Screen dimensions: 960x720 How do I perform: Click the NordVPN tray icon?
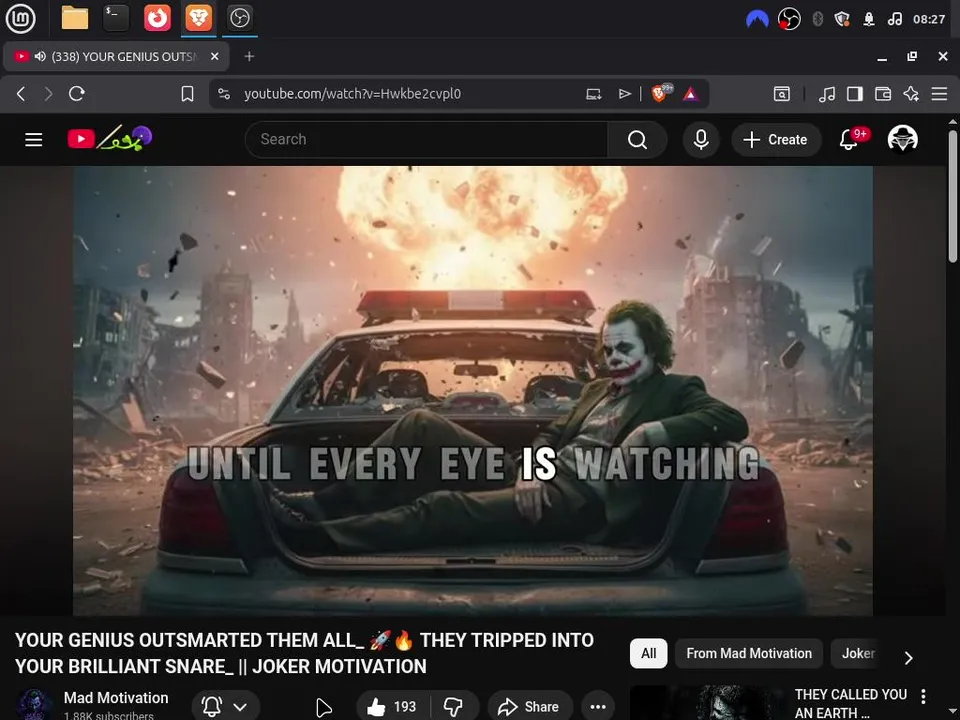[757, 19]
